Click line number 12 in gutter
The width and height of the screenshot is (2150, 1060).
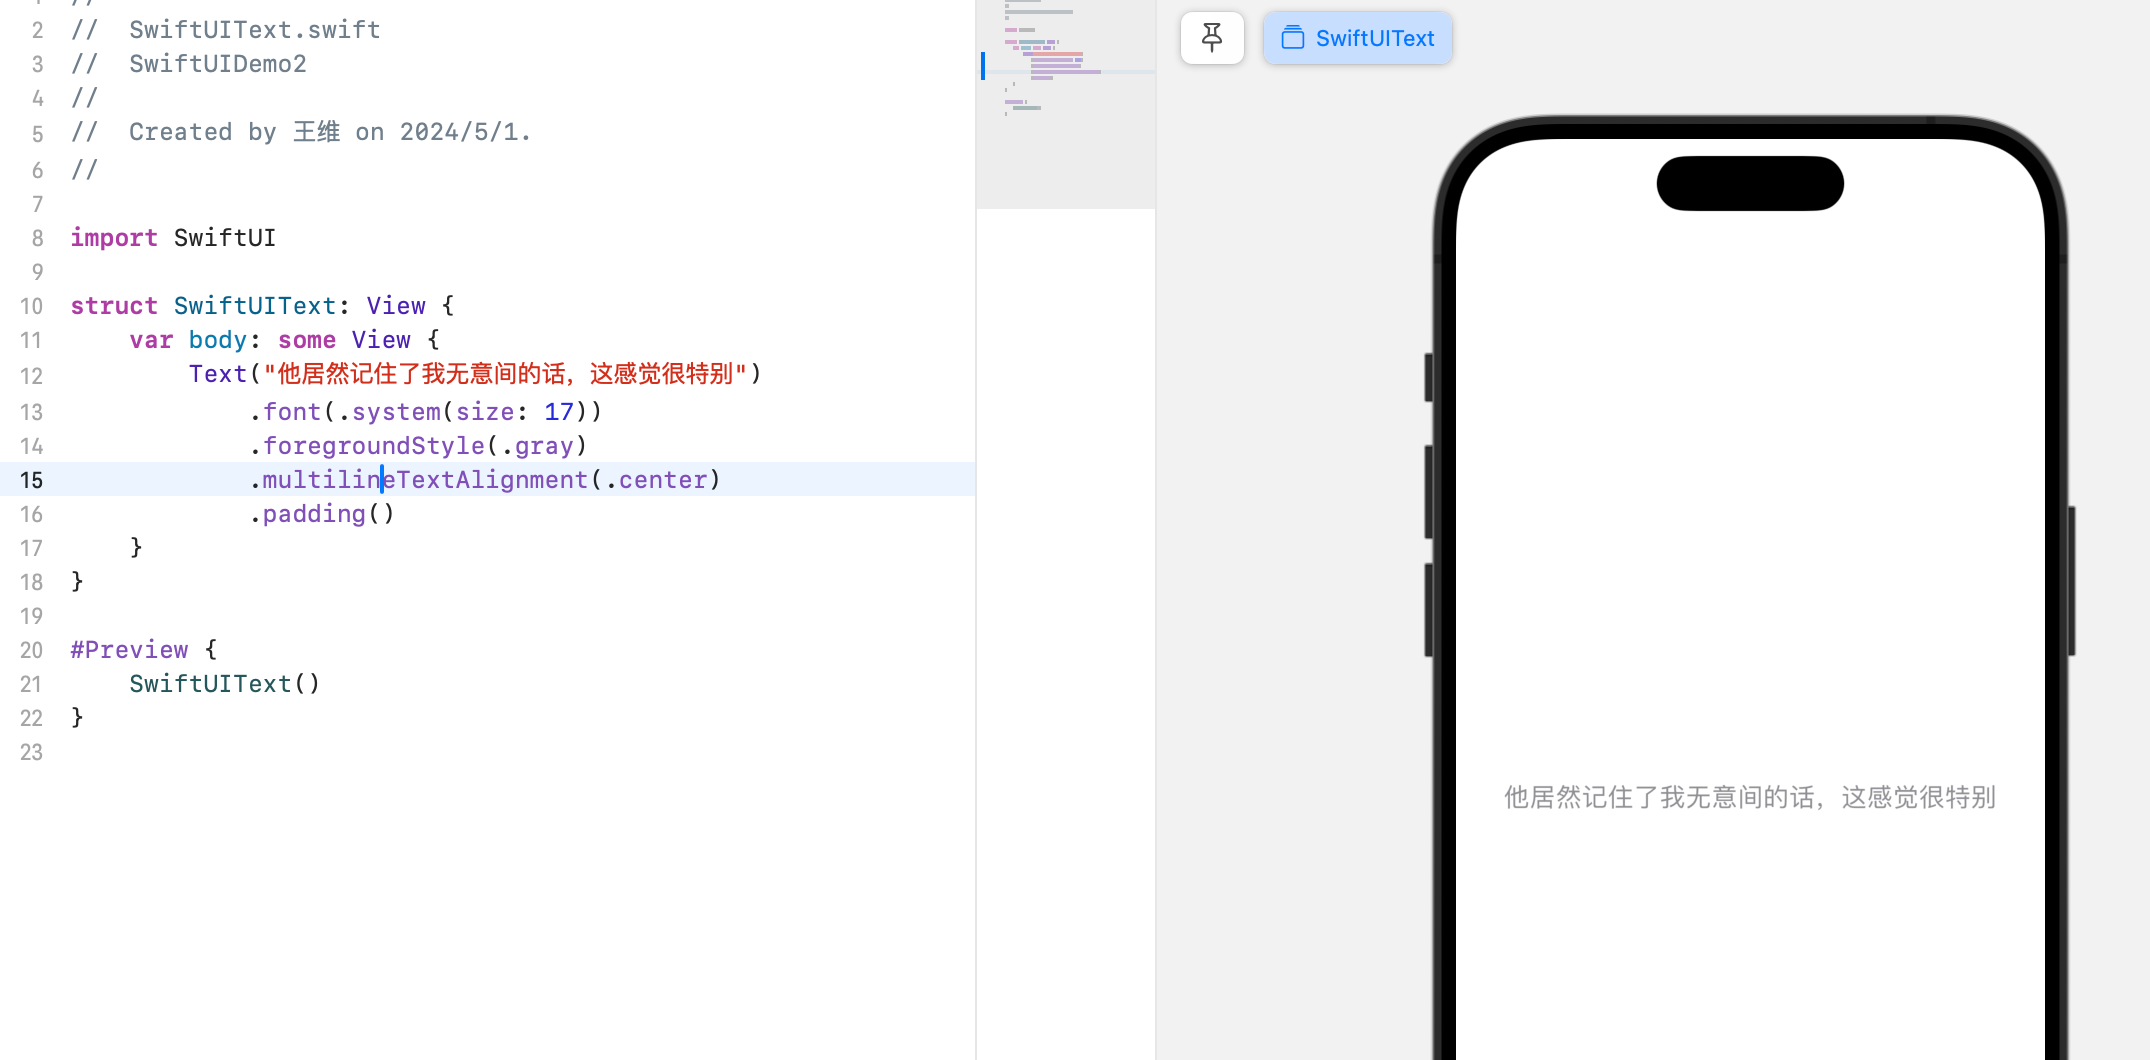point(31,377)
